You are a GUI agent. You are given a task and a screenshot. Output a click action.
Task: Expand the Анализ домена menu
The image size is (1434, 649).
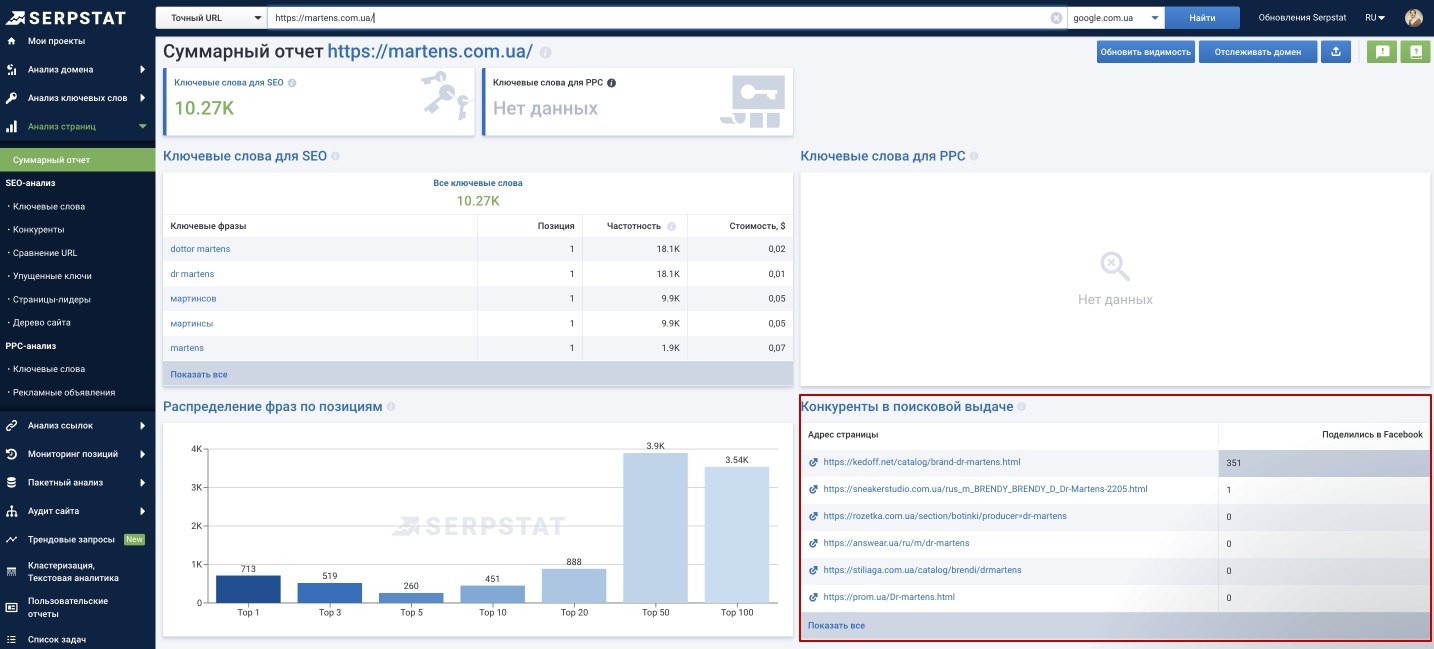(143, 70)
